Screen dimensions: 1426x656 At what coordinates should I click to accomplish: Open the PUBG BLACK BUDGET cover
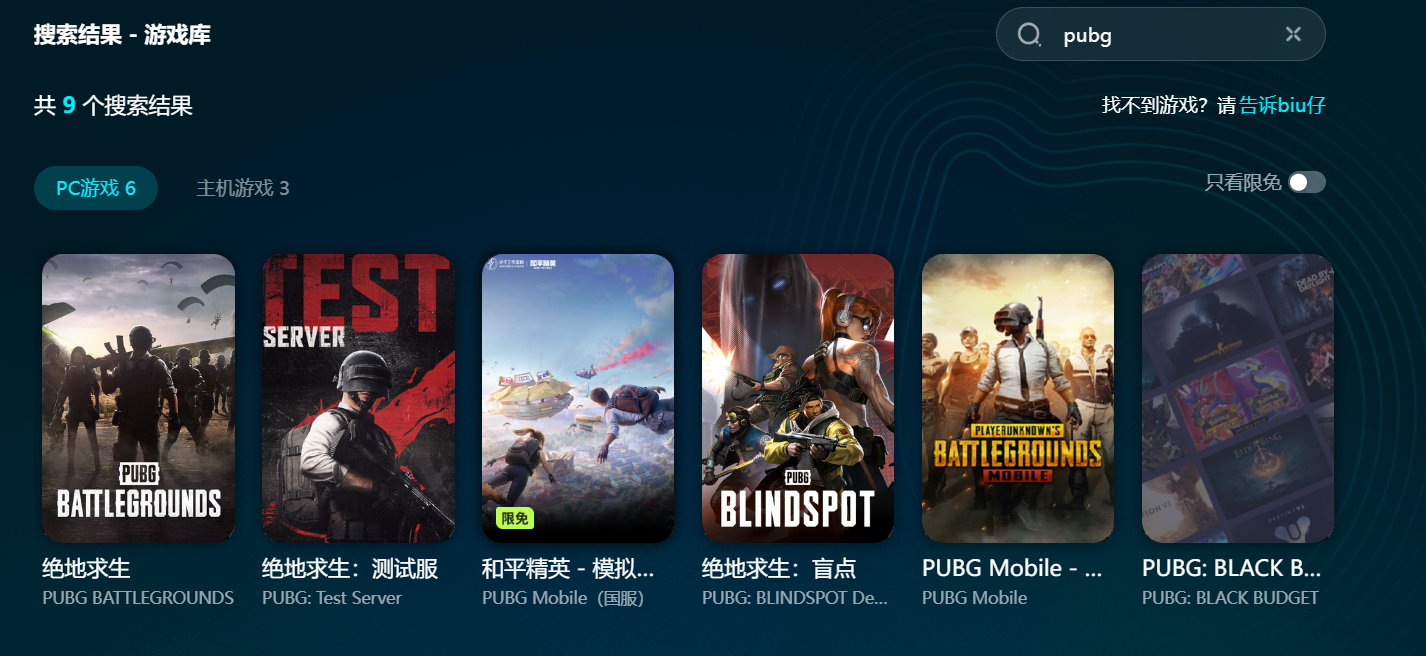(x=1238, y=398)
